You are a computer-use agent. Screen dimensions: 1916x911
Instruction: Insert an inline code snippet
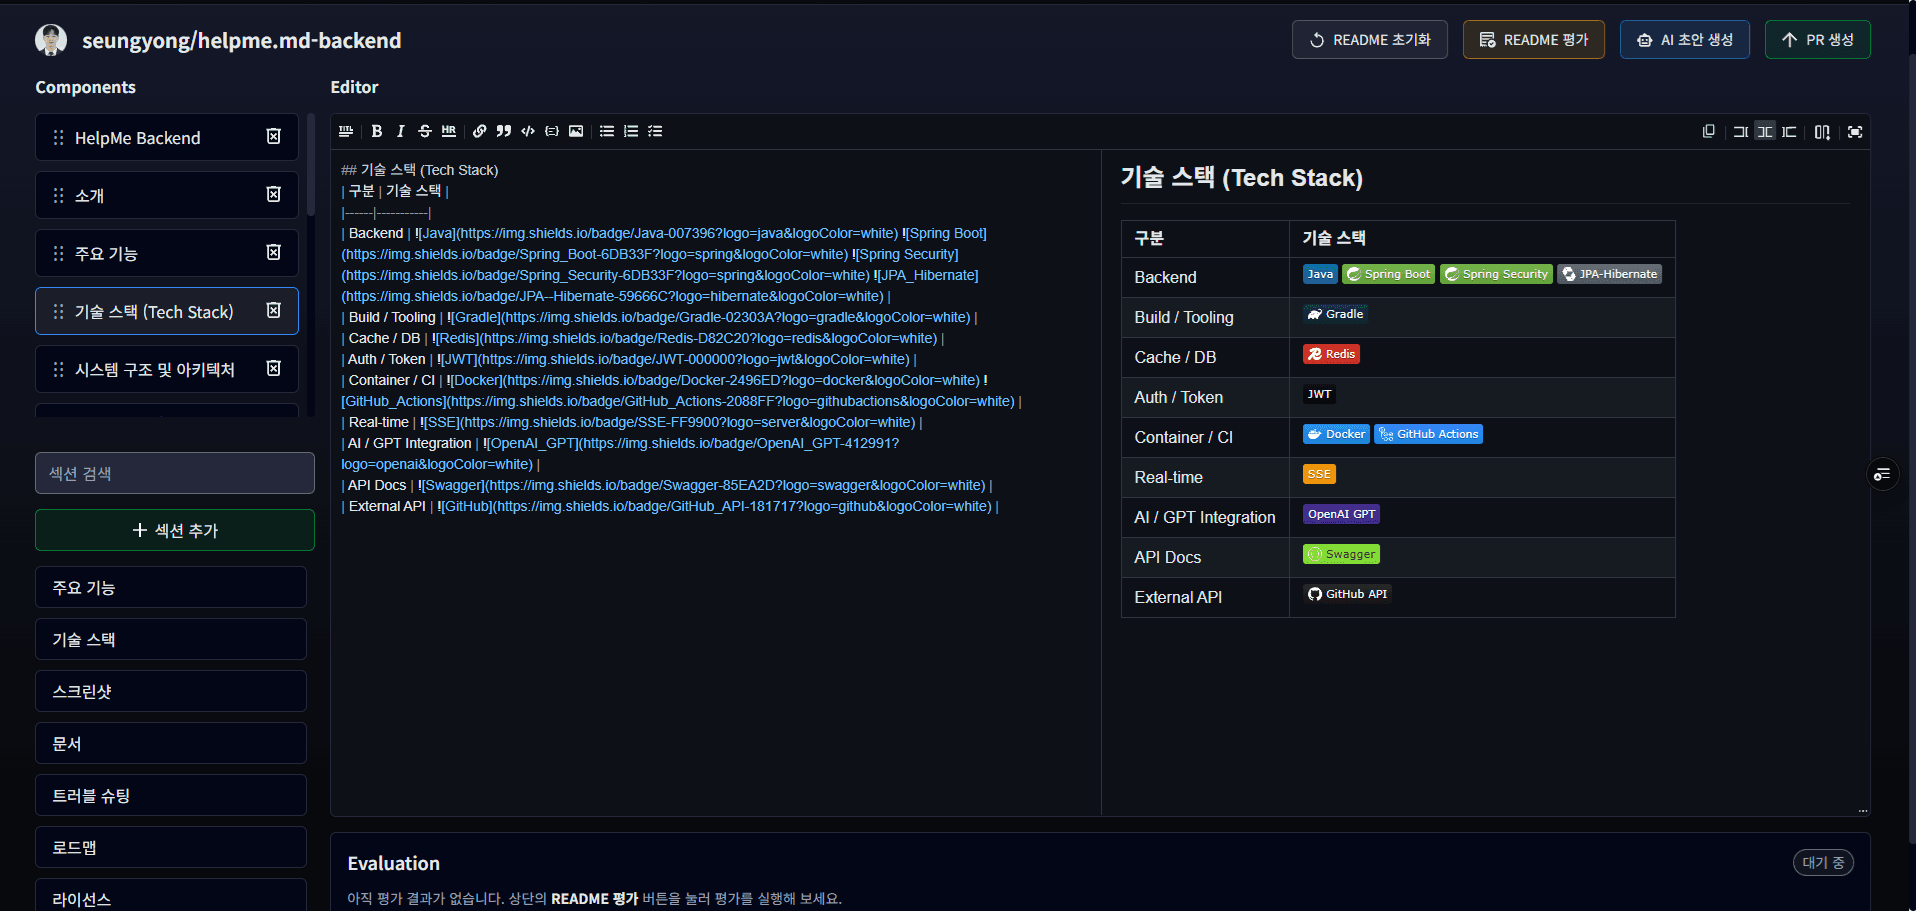point(528,131)
